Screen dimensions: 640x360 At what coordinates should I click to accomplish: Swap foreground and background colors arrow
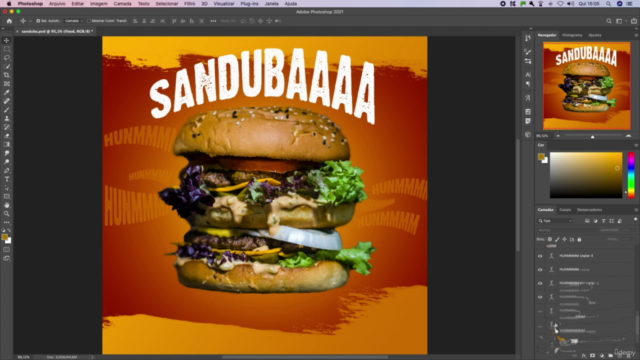[9, 231]
